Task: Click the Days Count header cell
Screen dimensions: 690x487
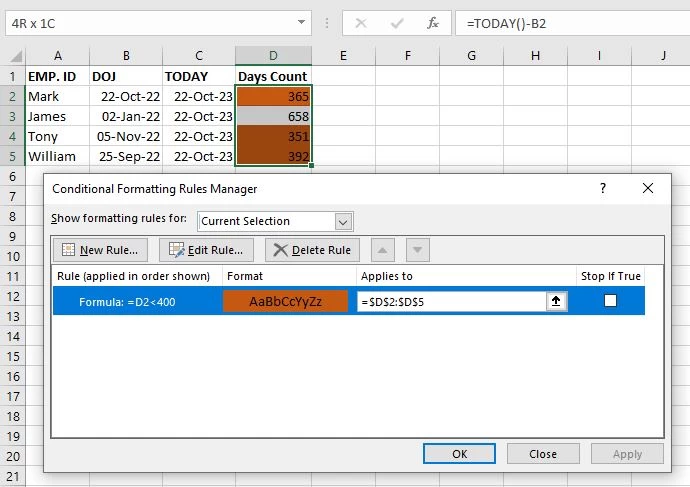Action: pyautogui.click(x=273, y=77)
